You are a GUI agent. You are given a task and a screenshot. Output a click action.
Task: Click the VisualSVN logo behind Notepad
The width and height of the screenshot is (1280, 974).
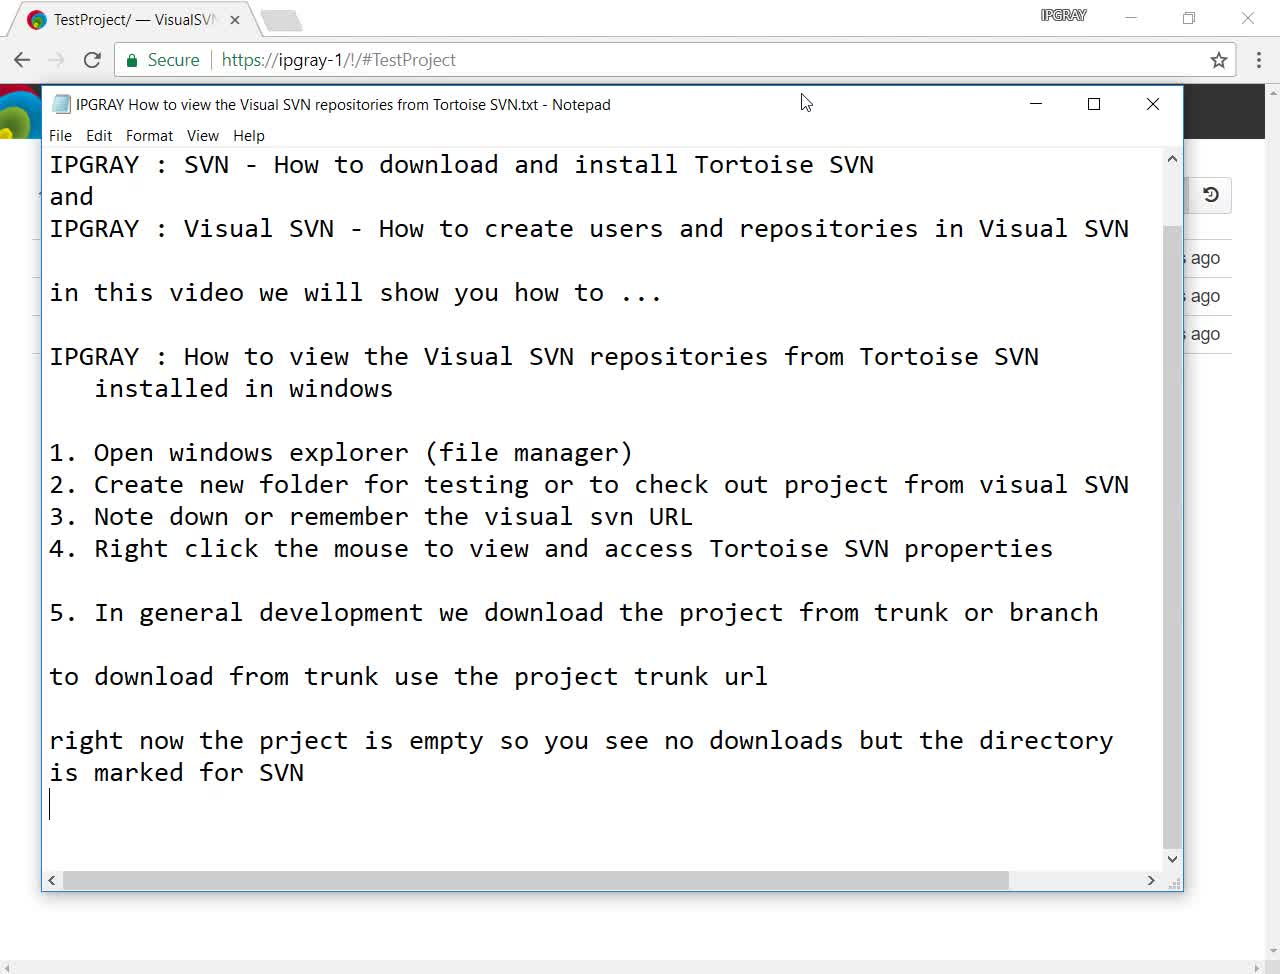pos(18,112)
